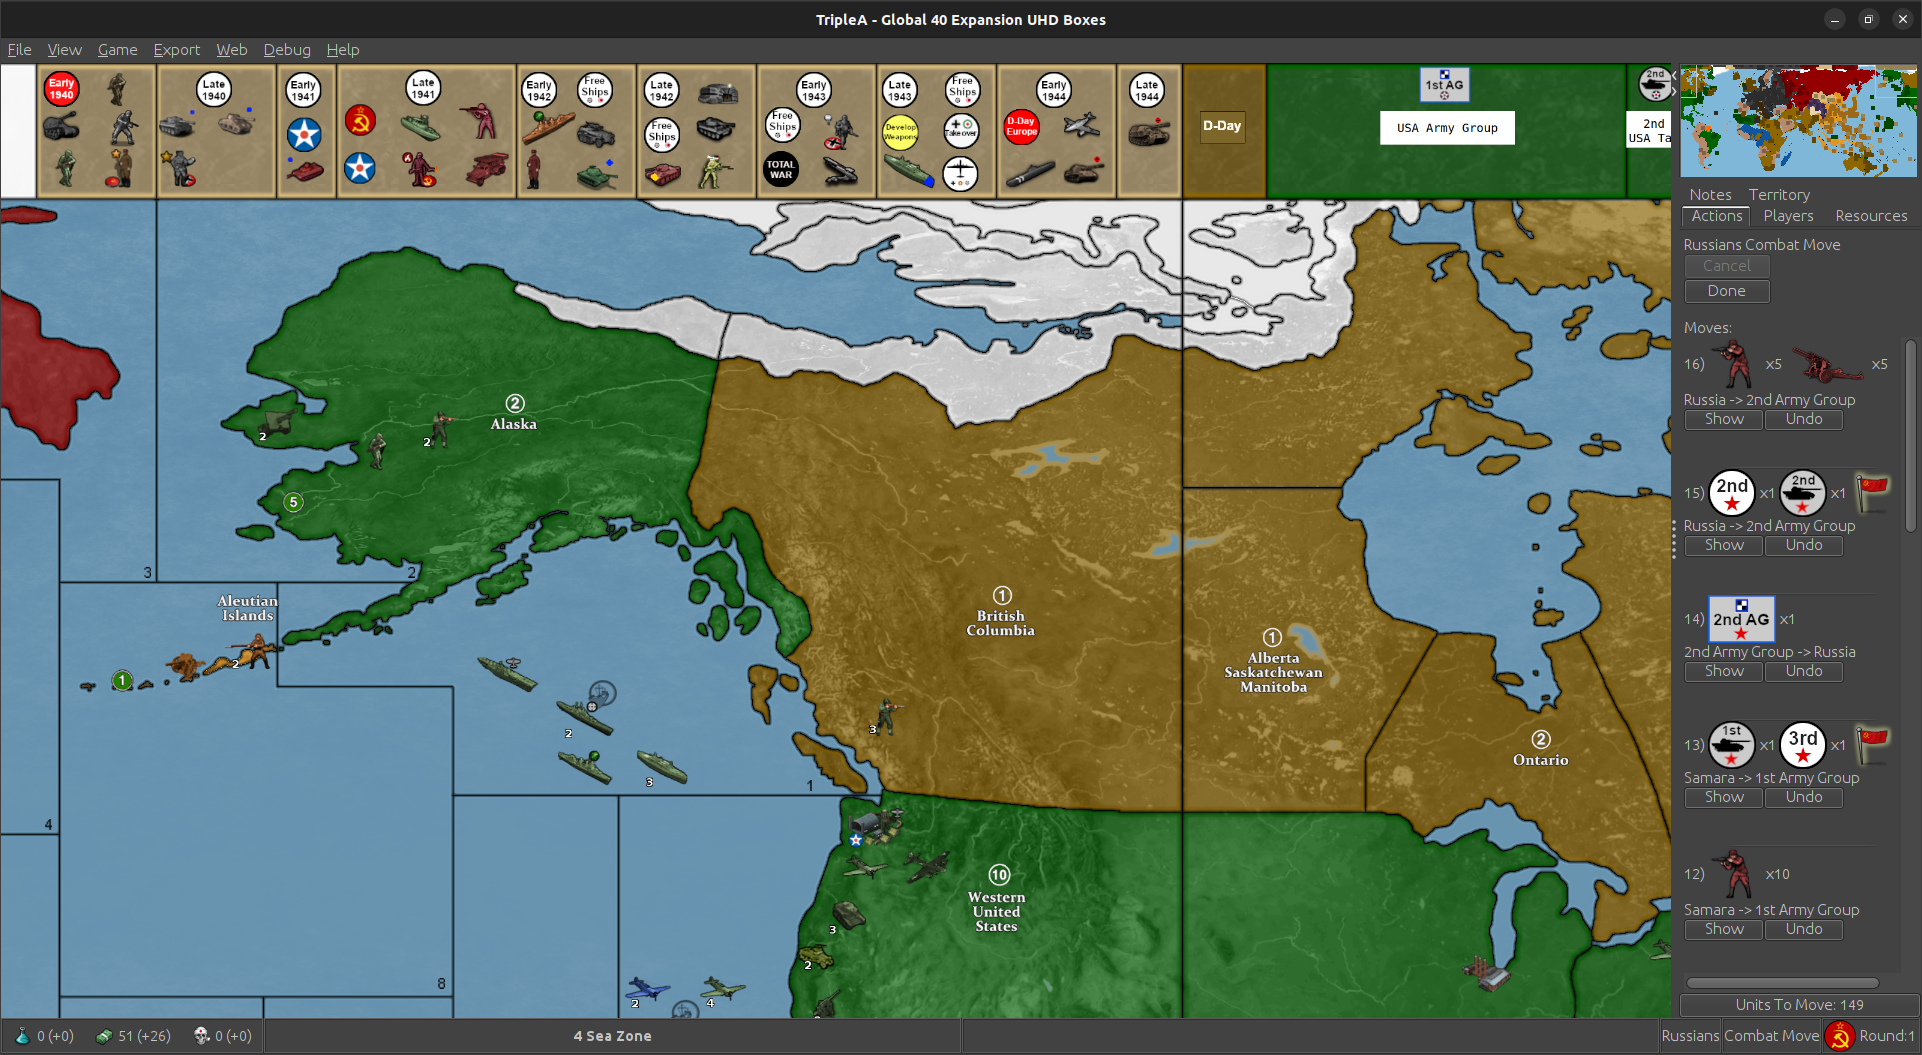The height and width of the screenshot is (1055, 1922).
Task: Click the red Early 1940 marker token
Action: [x=62, y=89]
